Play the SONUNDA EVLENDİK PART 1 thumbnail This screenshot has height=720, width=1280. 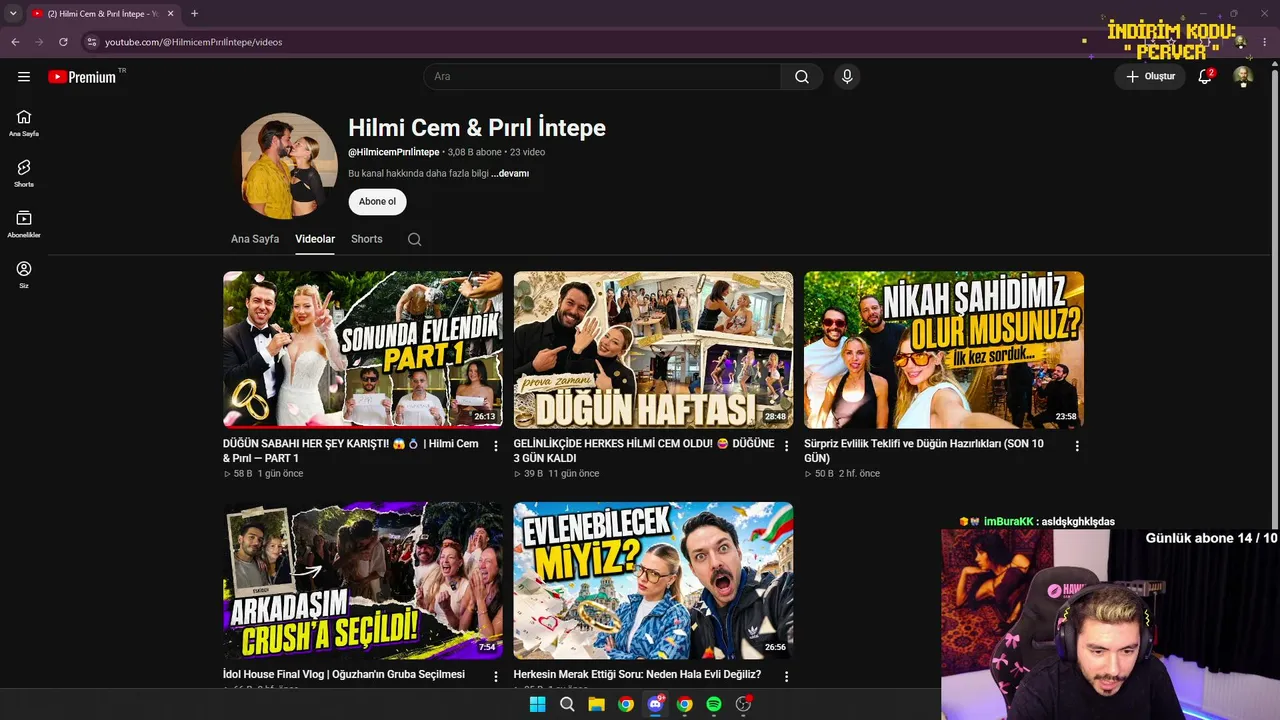[363, 350]
